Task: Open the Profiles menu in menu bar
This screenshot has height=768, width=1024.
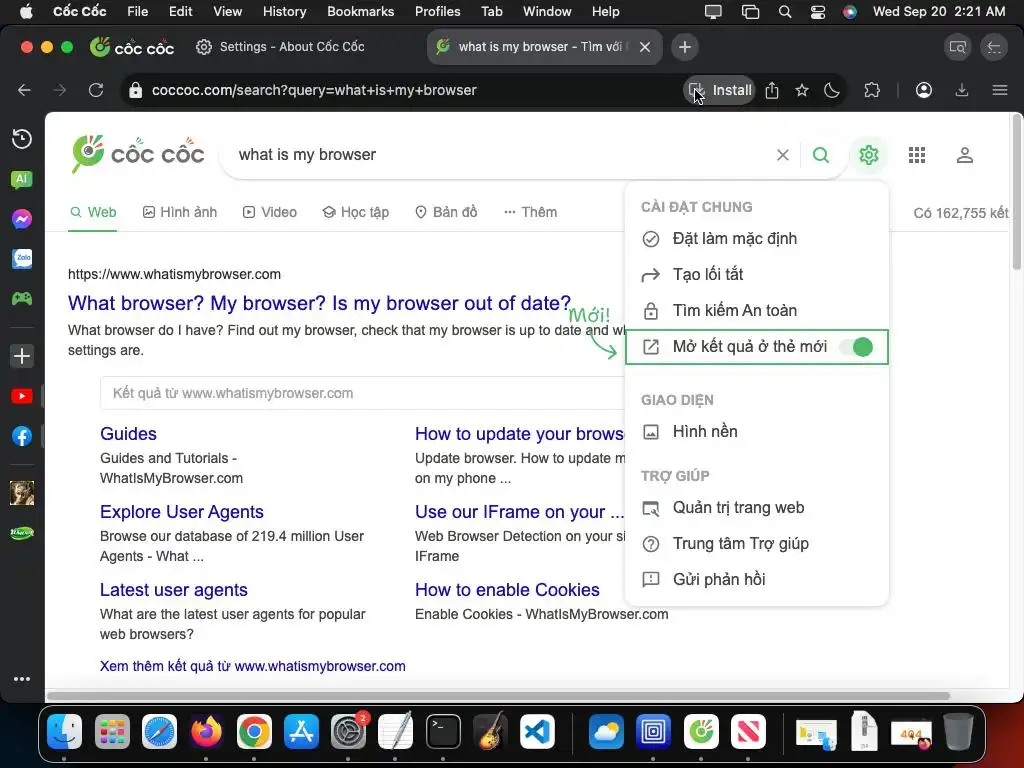Action: (x=438, y=11)
